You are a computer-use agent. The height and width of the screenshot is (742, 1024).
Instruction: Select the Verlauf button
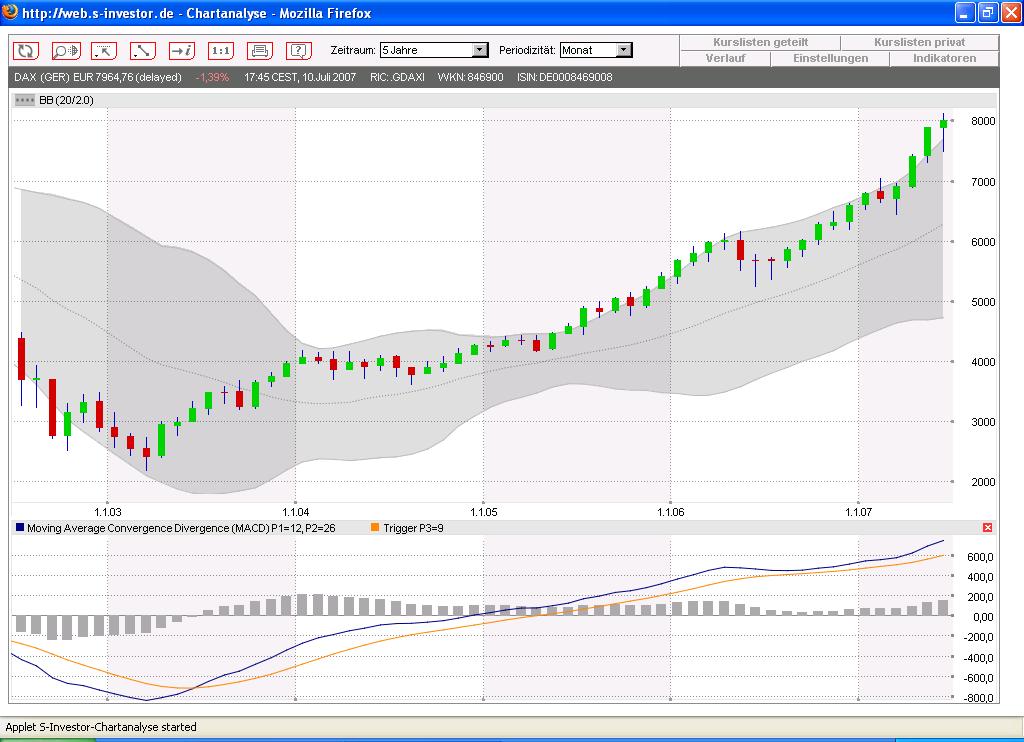(x=726, y=58)
